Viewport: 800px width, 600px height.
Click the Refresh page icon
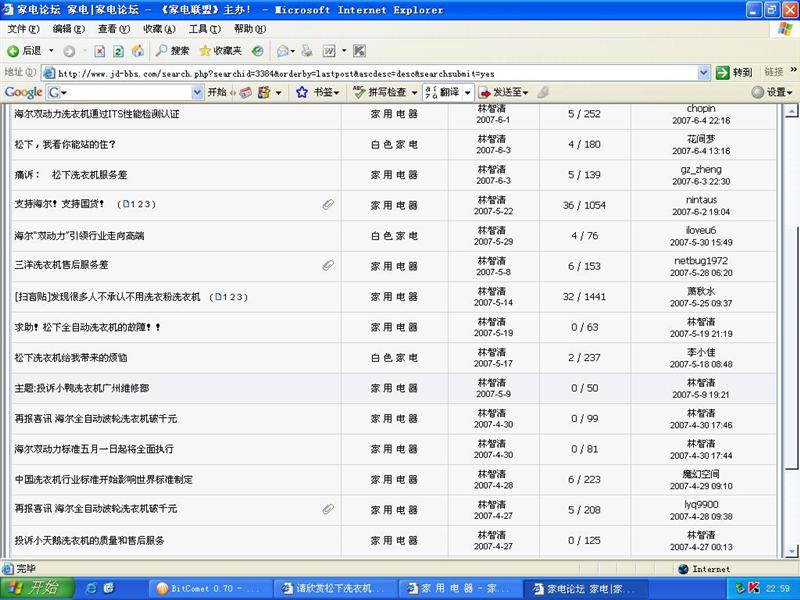[118, 51]
